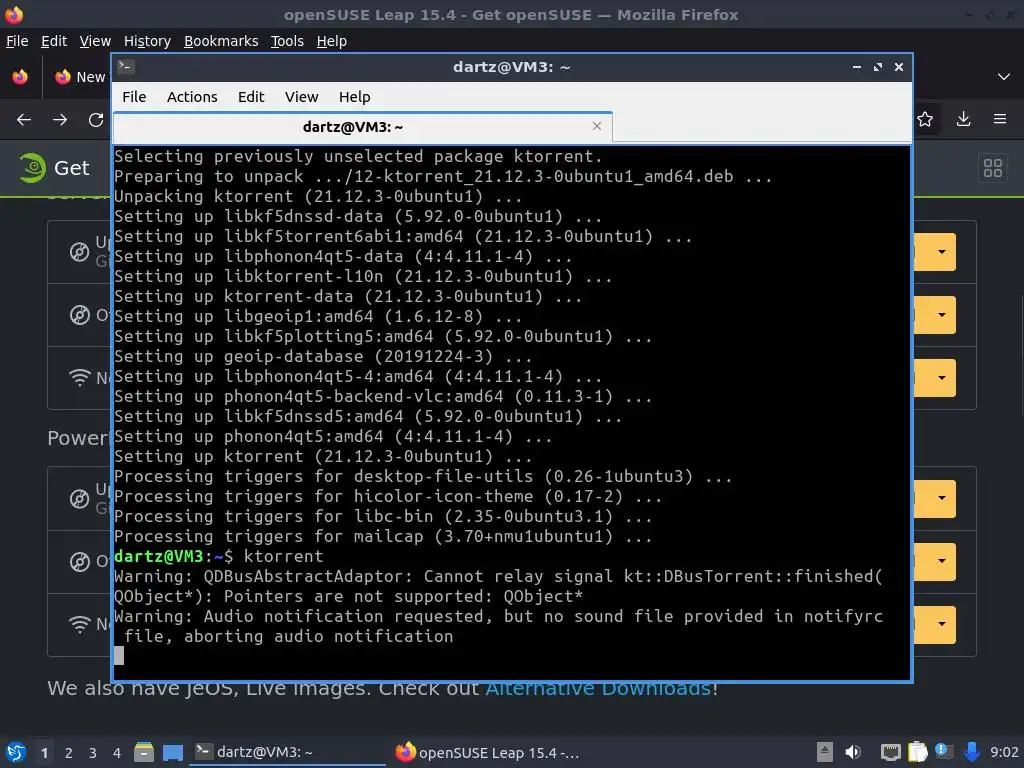Click the line 'Setting up geoip-database (20191224-3)'
1024x768 pixels.
point(323,356)
